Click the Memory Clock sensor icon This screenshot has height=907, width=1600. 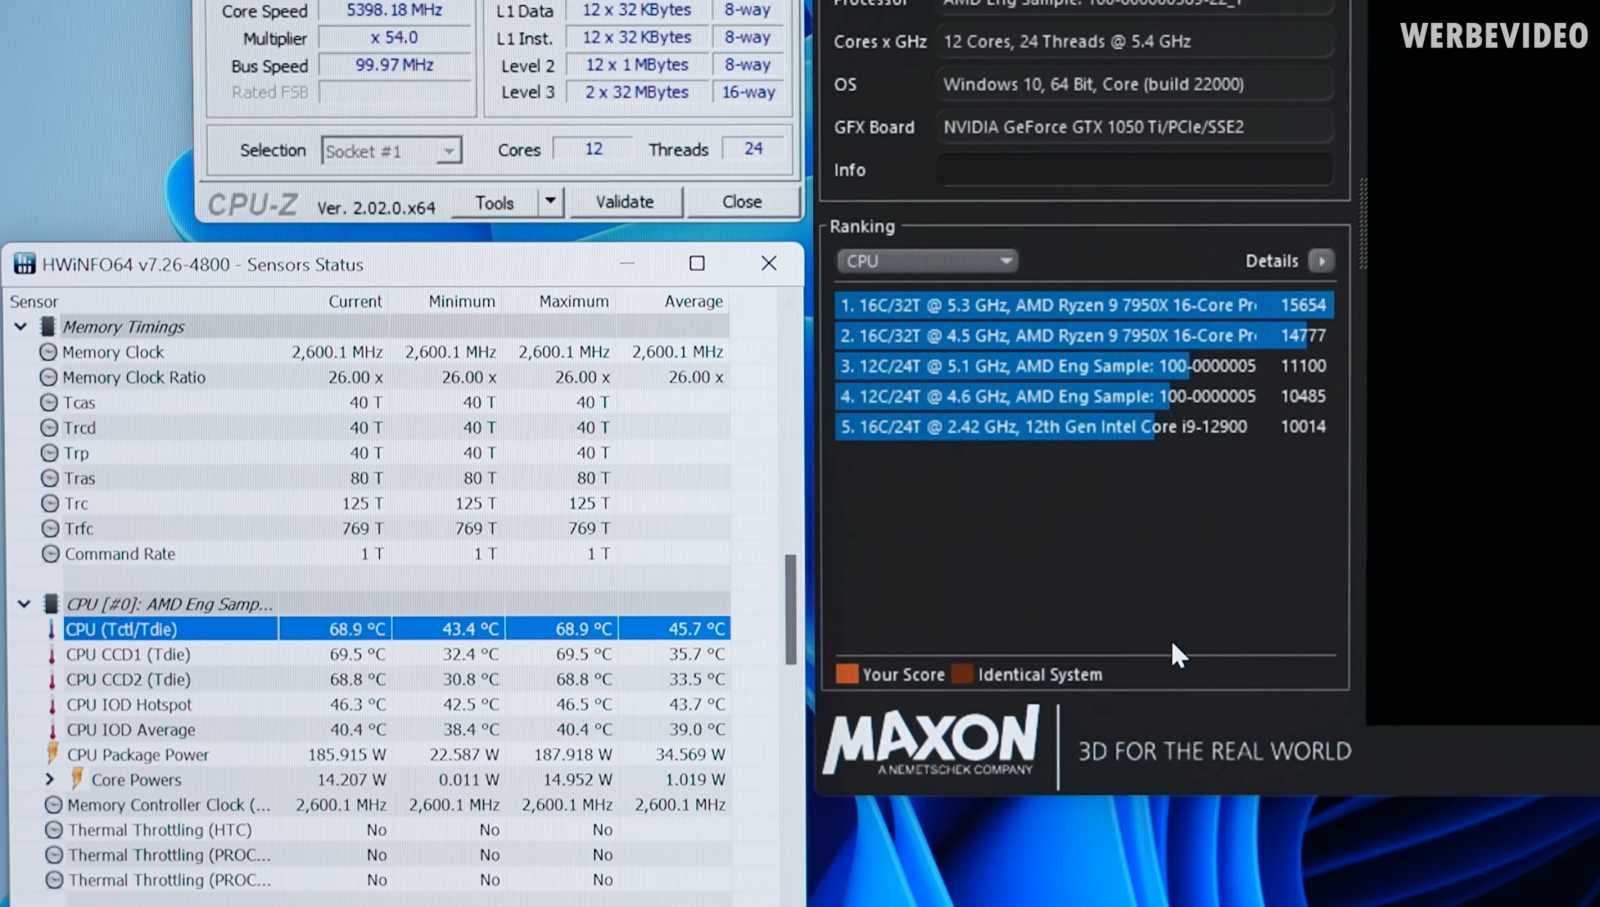(x=48, y=352)
